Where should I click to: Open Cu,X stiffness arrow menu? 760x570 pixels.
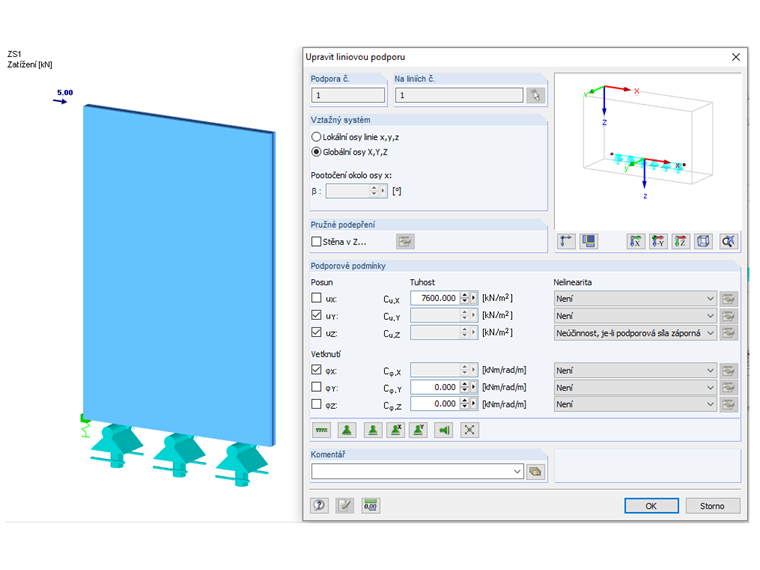[x=474, y=298]
